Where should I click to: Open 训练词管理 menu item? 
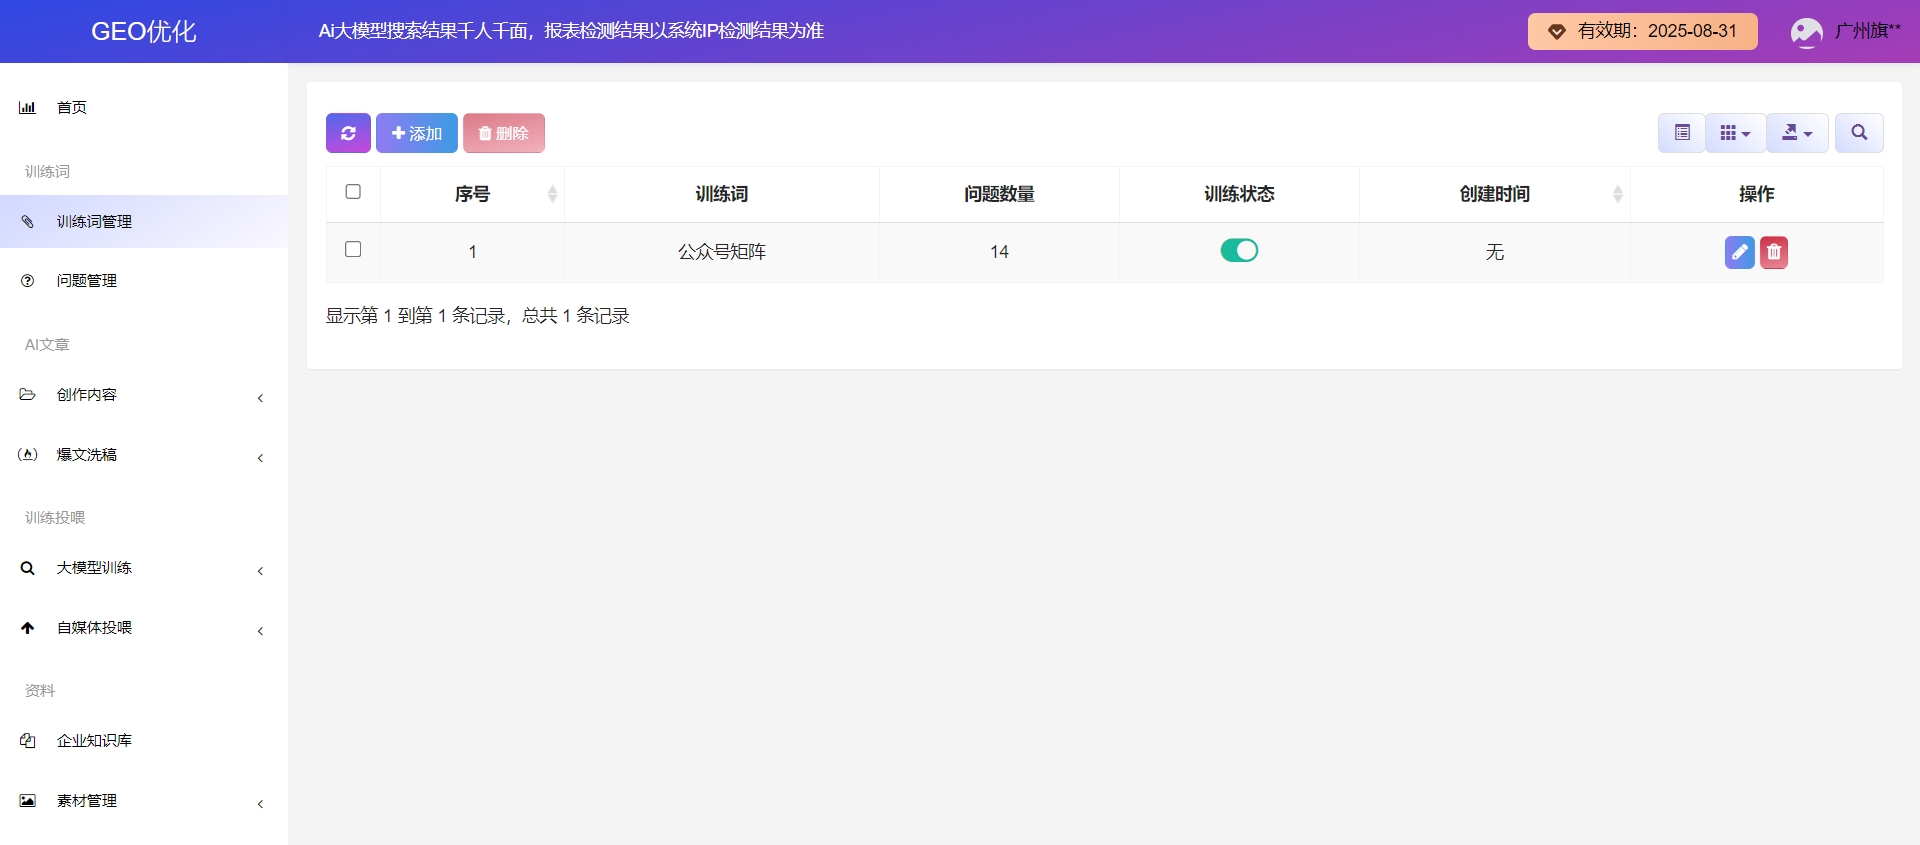point(144,221)
